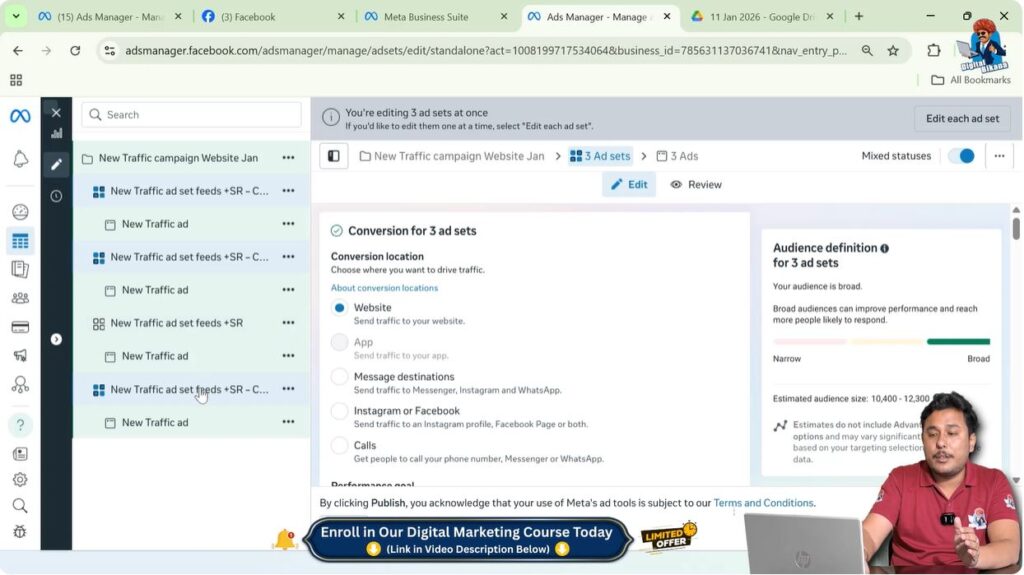
Task: Select the pencil edit icon in dark panel
Action: (x=56, y=164)
